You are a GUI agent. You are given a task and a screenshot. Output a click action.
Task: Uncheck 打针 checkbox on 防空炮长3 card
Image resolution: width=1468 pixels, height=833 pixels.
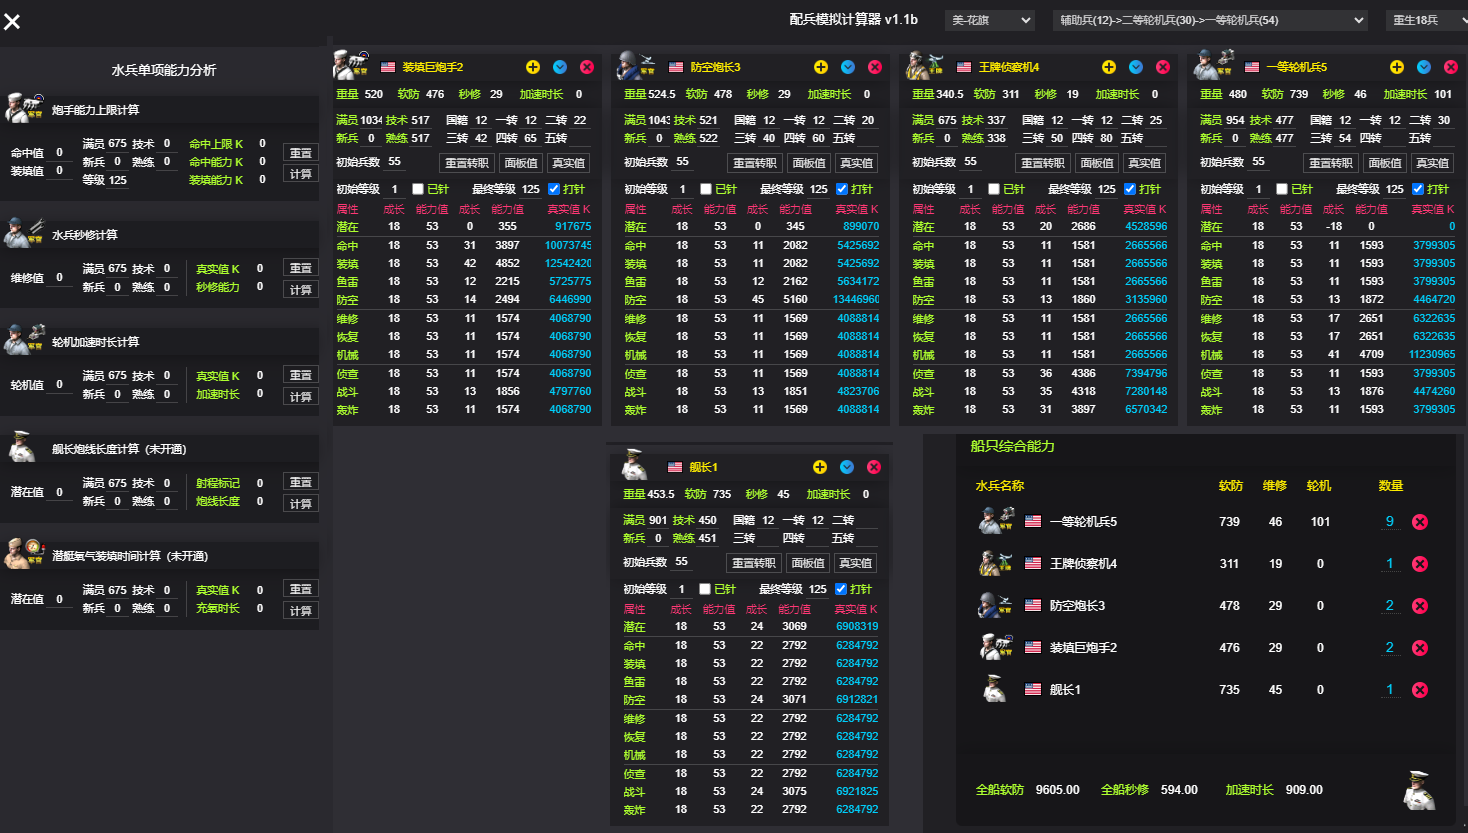coord(842,189)
